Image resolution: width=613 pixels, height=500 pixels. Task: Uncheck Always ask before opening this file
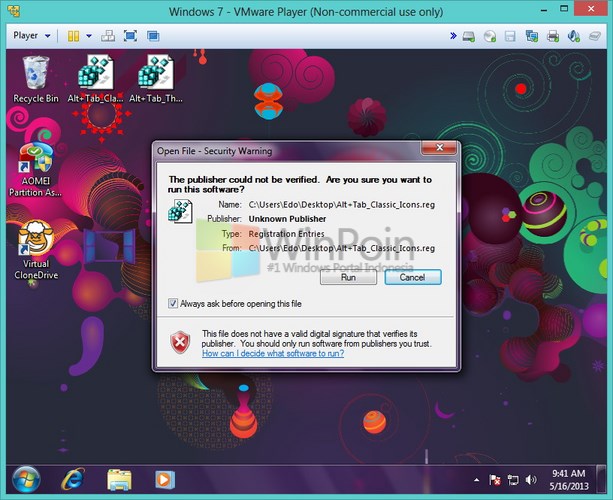[172, 303]
